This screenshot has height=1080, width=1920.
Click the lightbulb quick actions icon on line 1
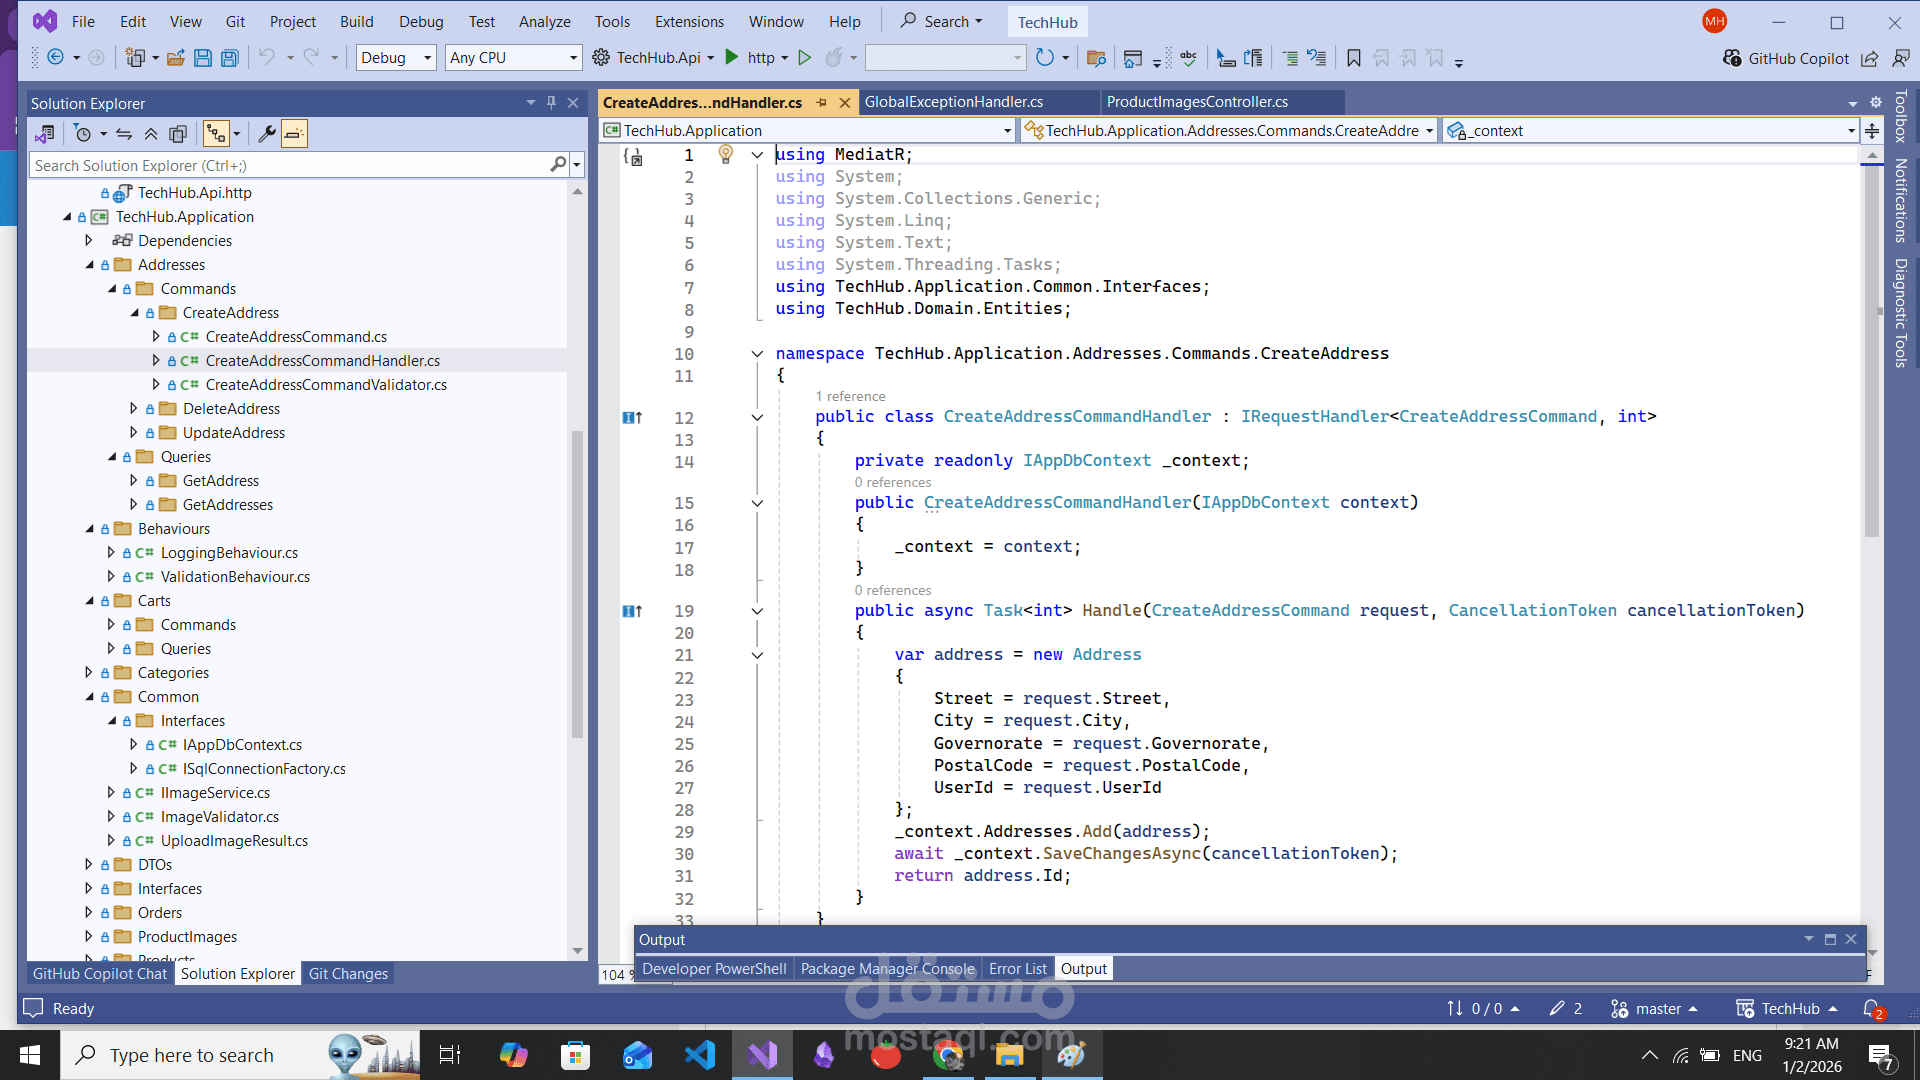tap(726, 154)
